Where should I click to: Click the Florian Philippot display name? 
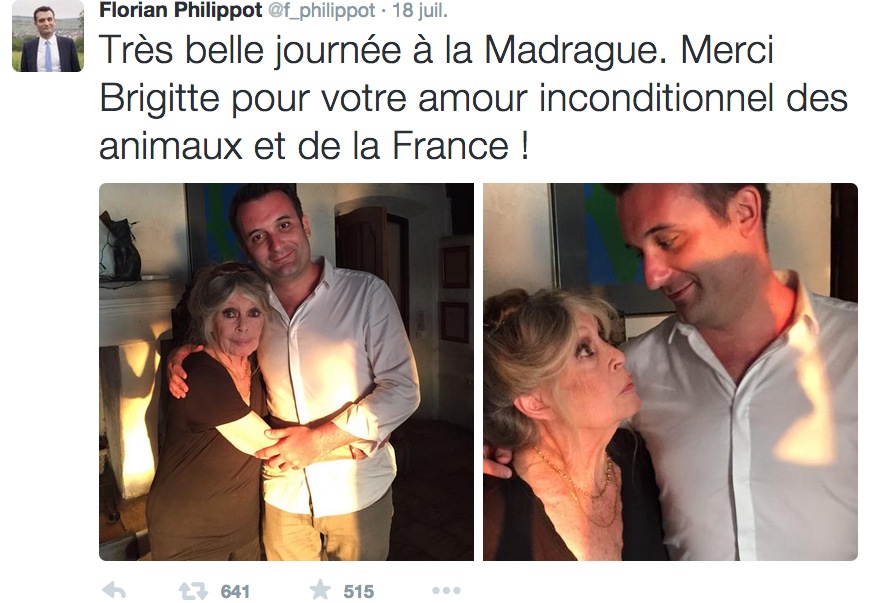(x=181, y=10)
